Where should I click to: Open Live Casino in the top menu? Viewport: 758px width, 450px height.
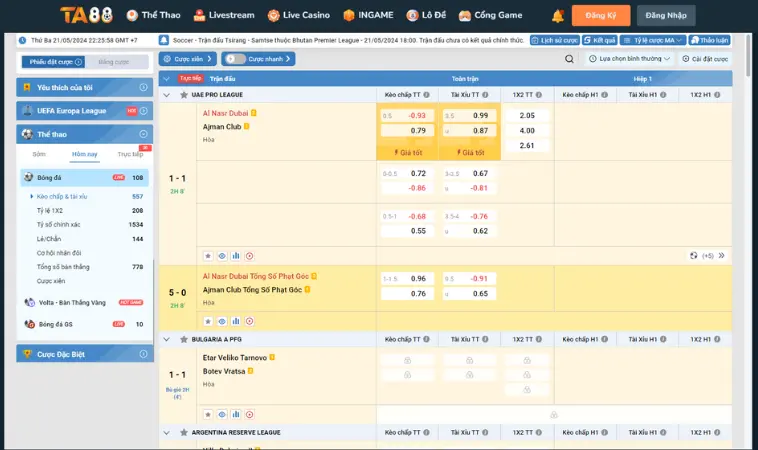tap(301, 15)
